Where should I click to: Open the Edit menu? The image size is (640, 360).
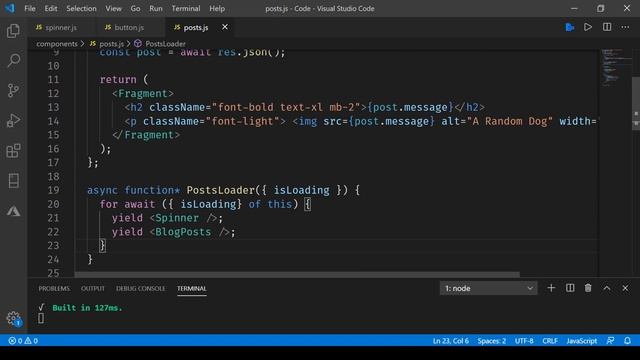click(51, 8)
